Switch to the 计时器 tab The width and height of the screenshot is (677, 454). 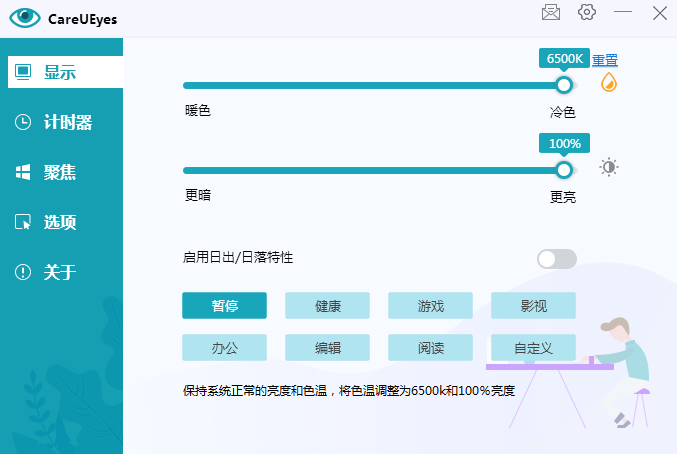[61, 122]
